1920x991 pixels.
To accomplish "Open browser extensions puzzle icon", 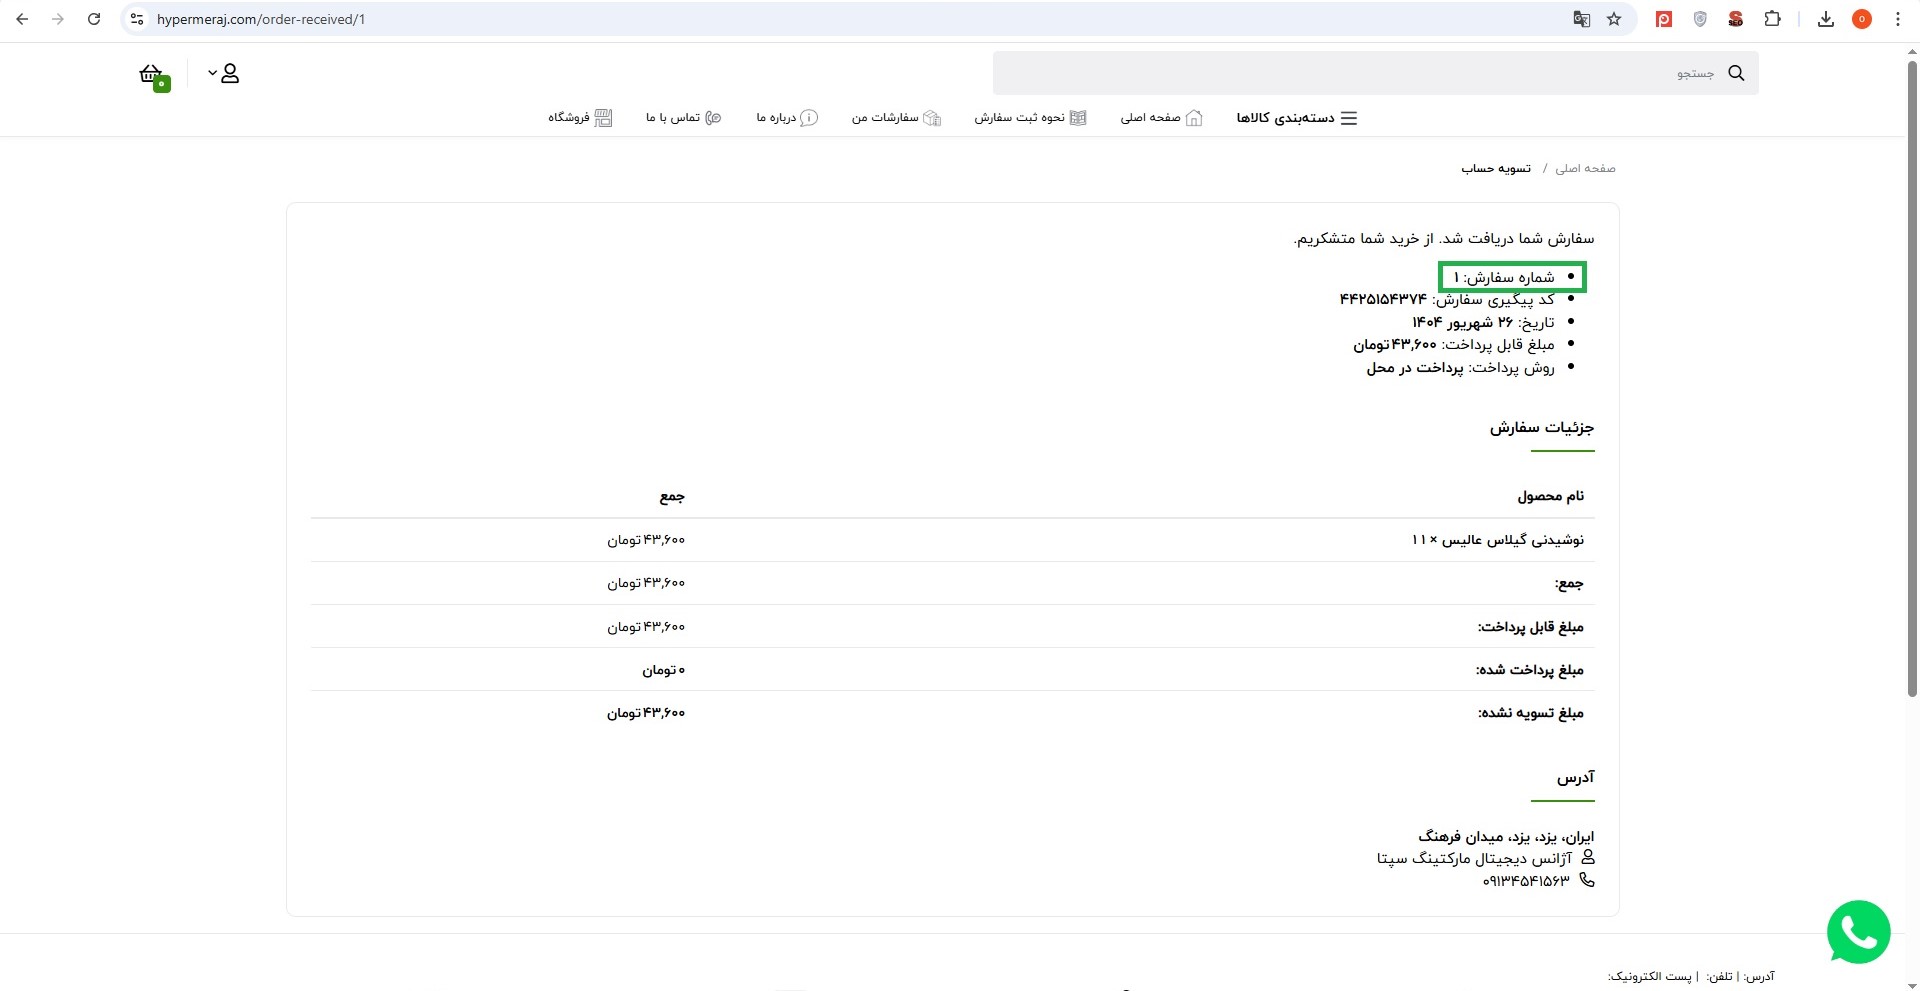I will point(1772,19).
